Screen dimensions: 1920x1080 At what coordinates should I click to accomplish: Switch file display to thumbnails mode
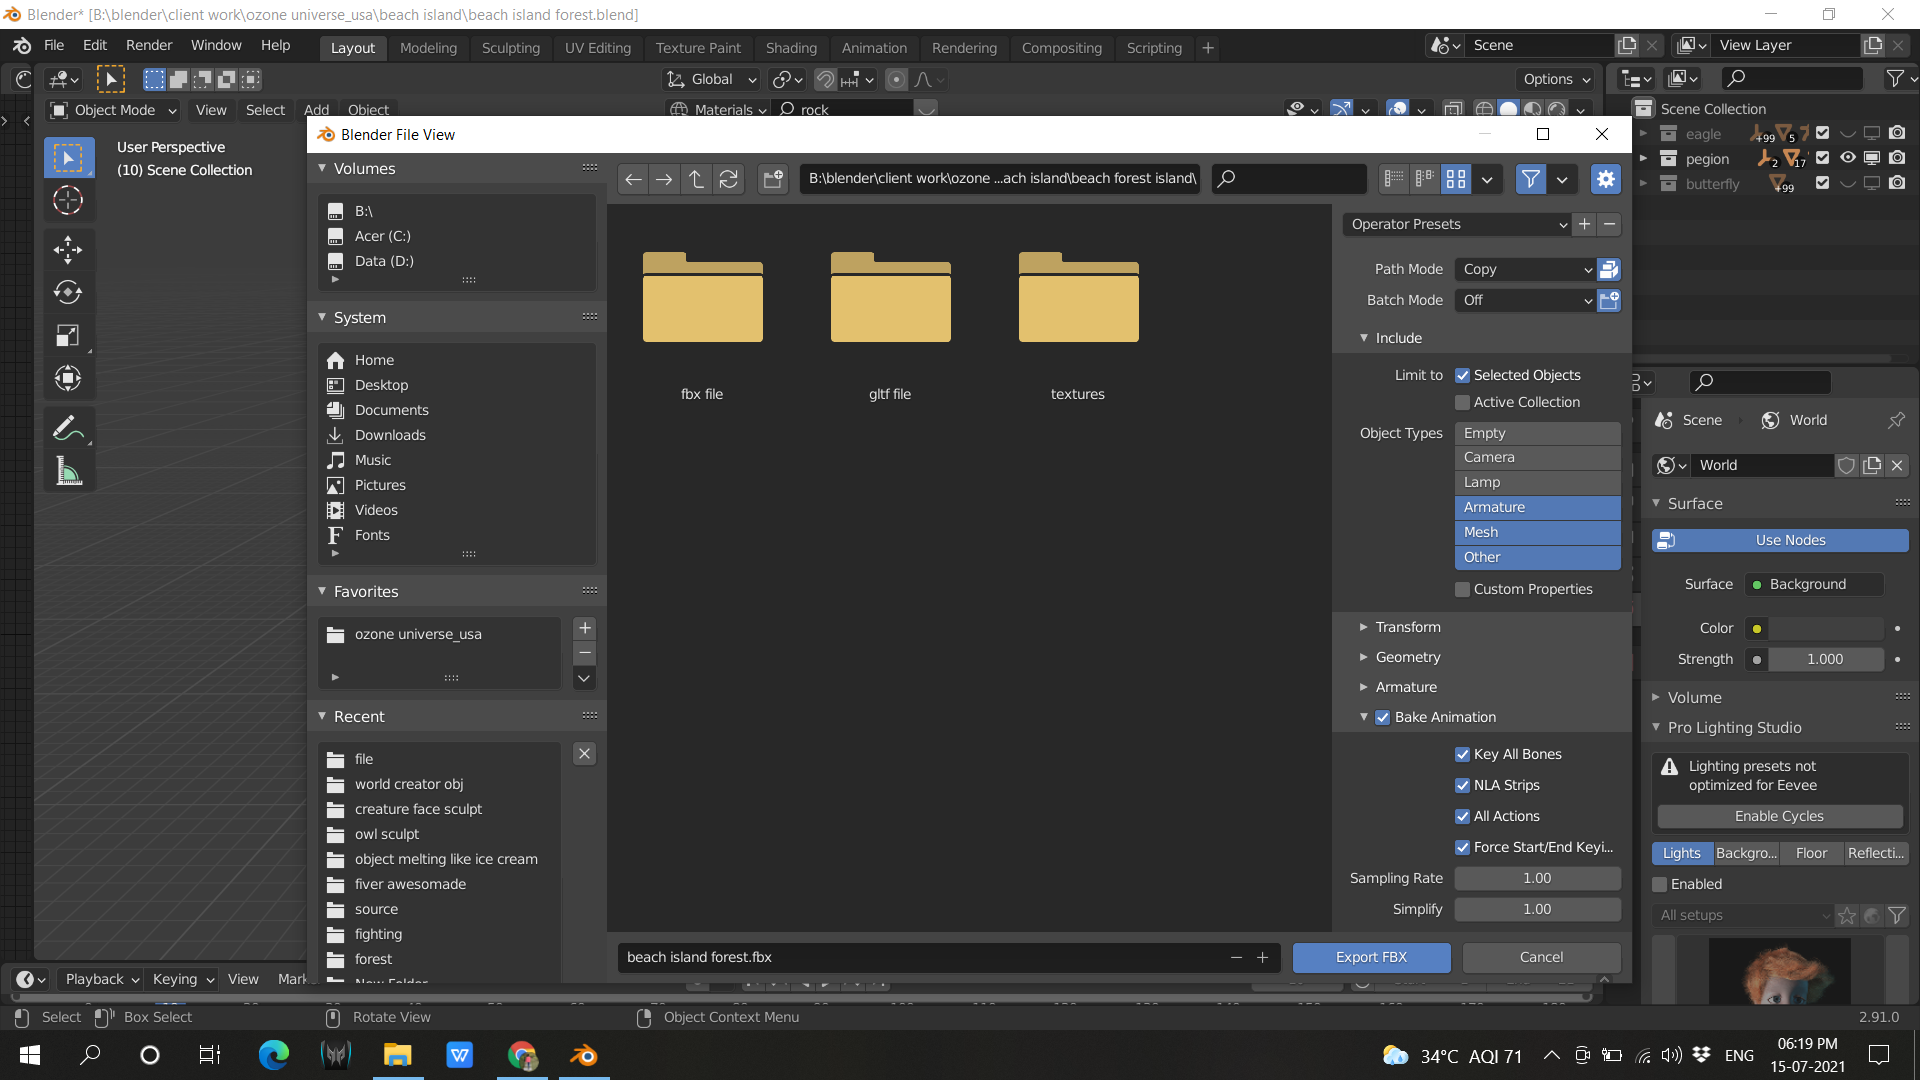point(1456,179)
